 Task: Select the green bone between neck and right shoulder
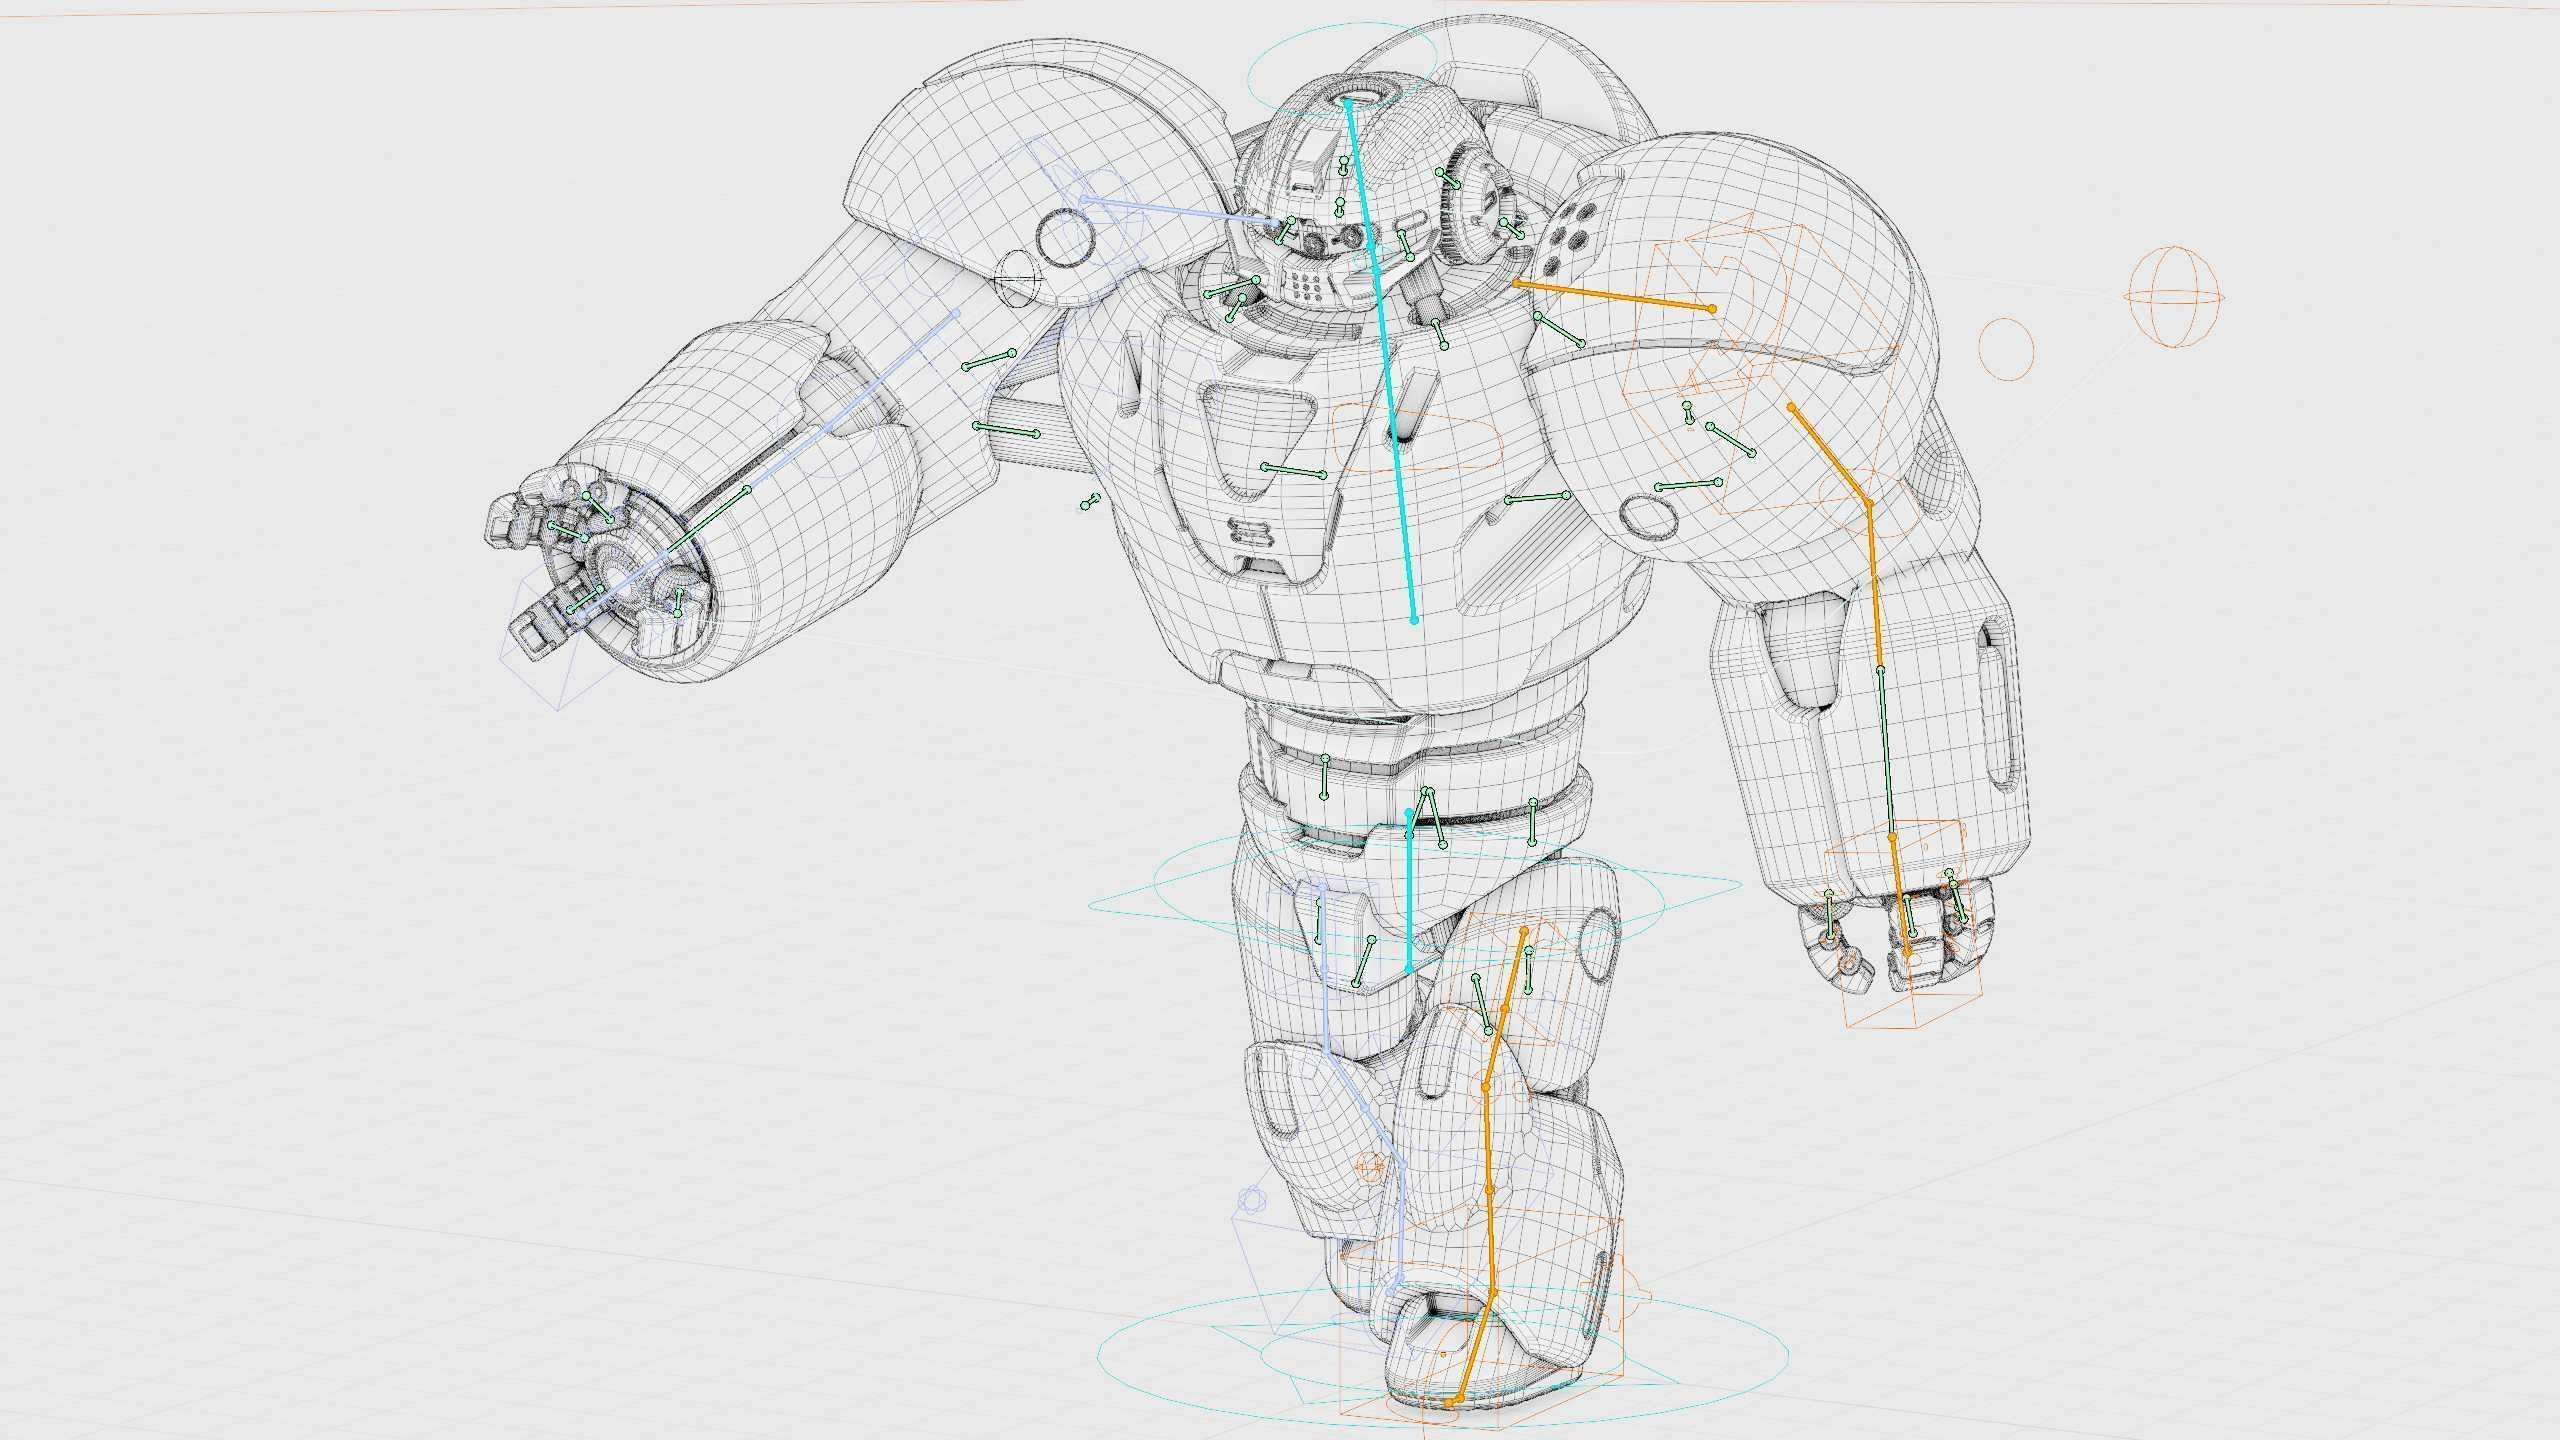1560,330
